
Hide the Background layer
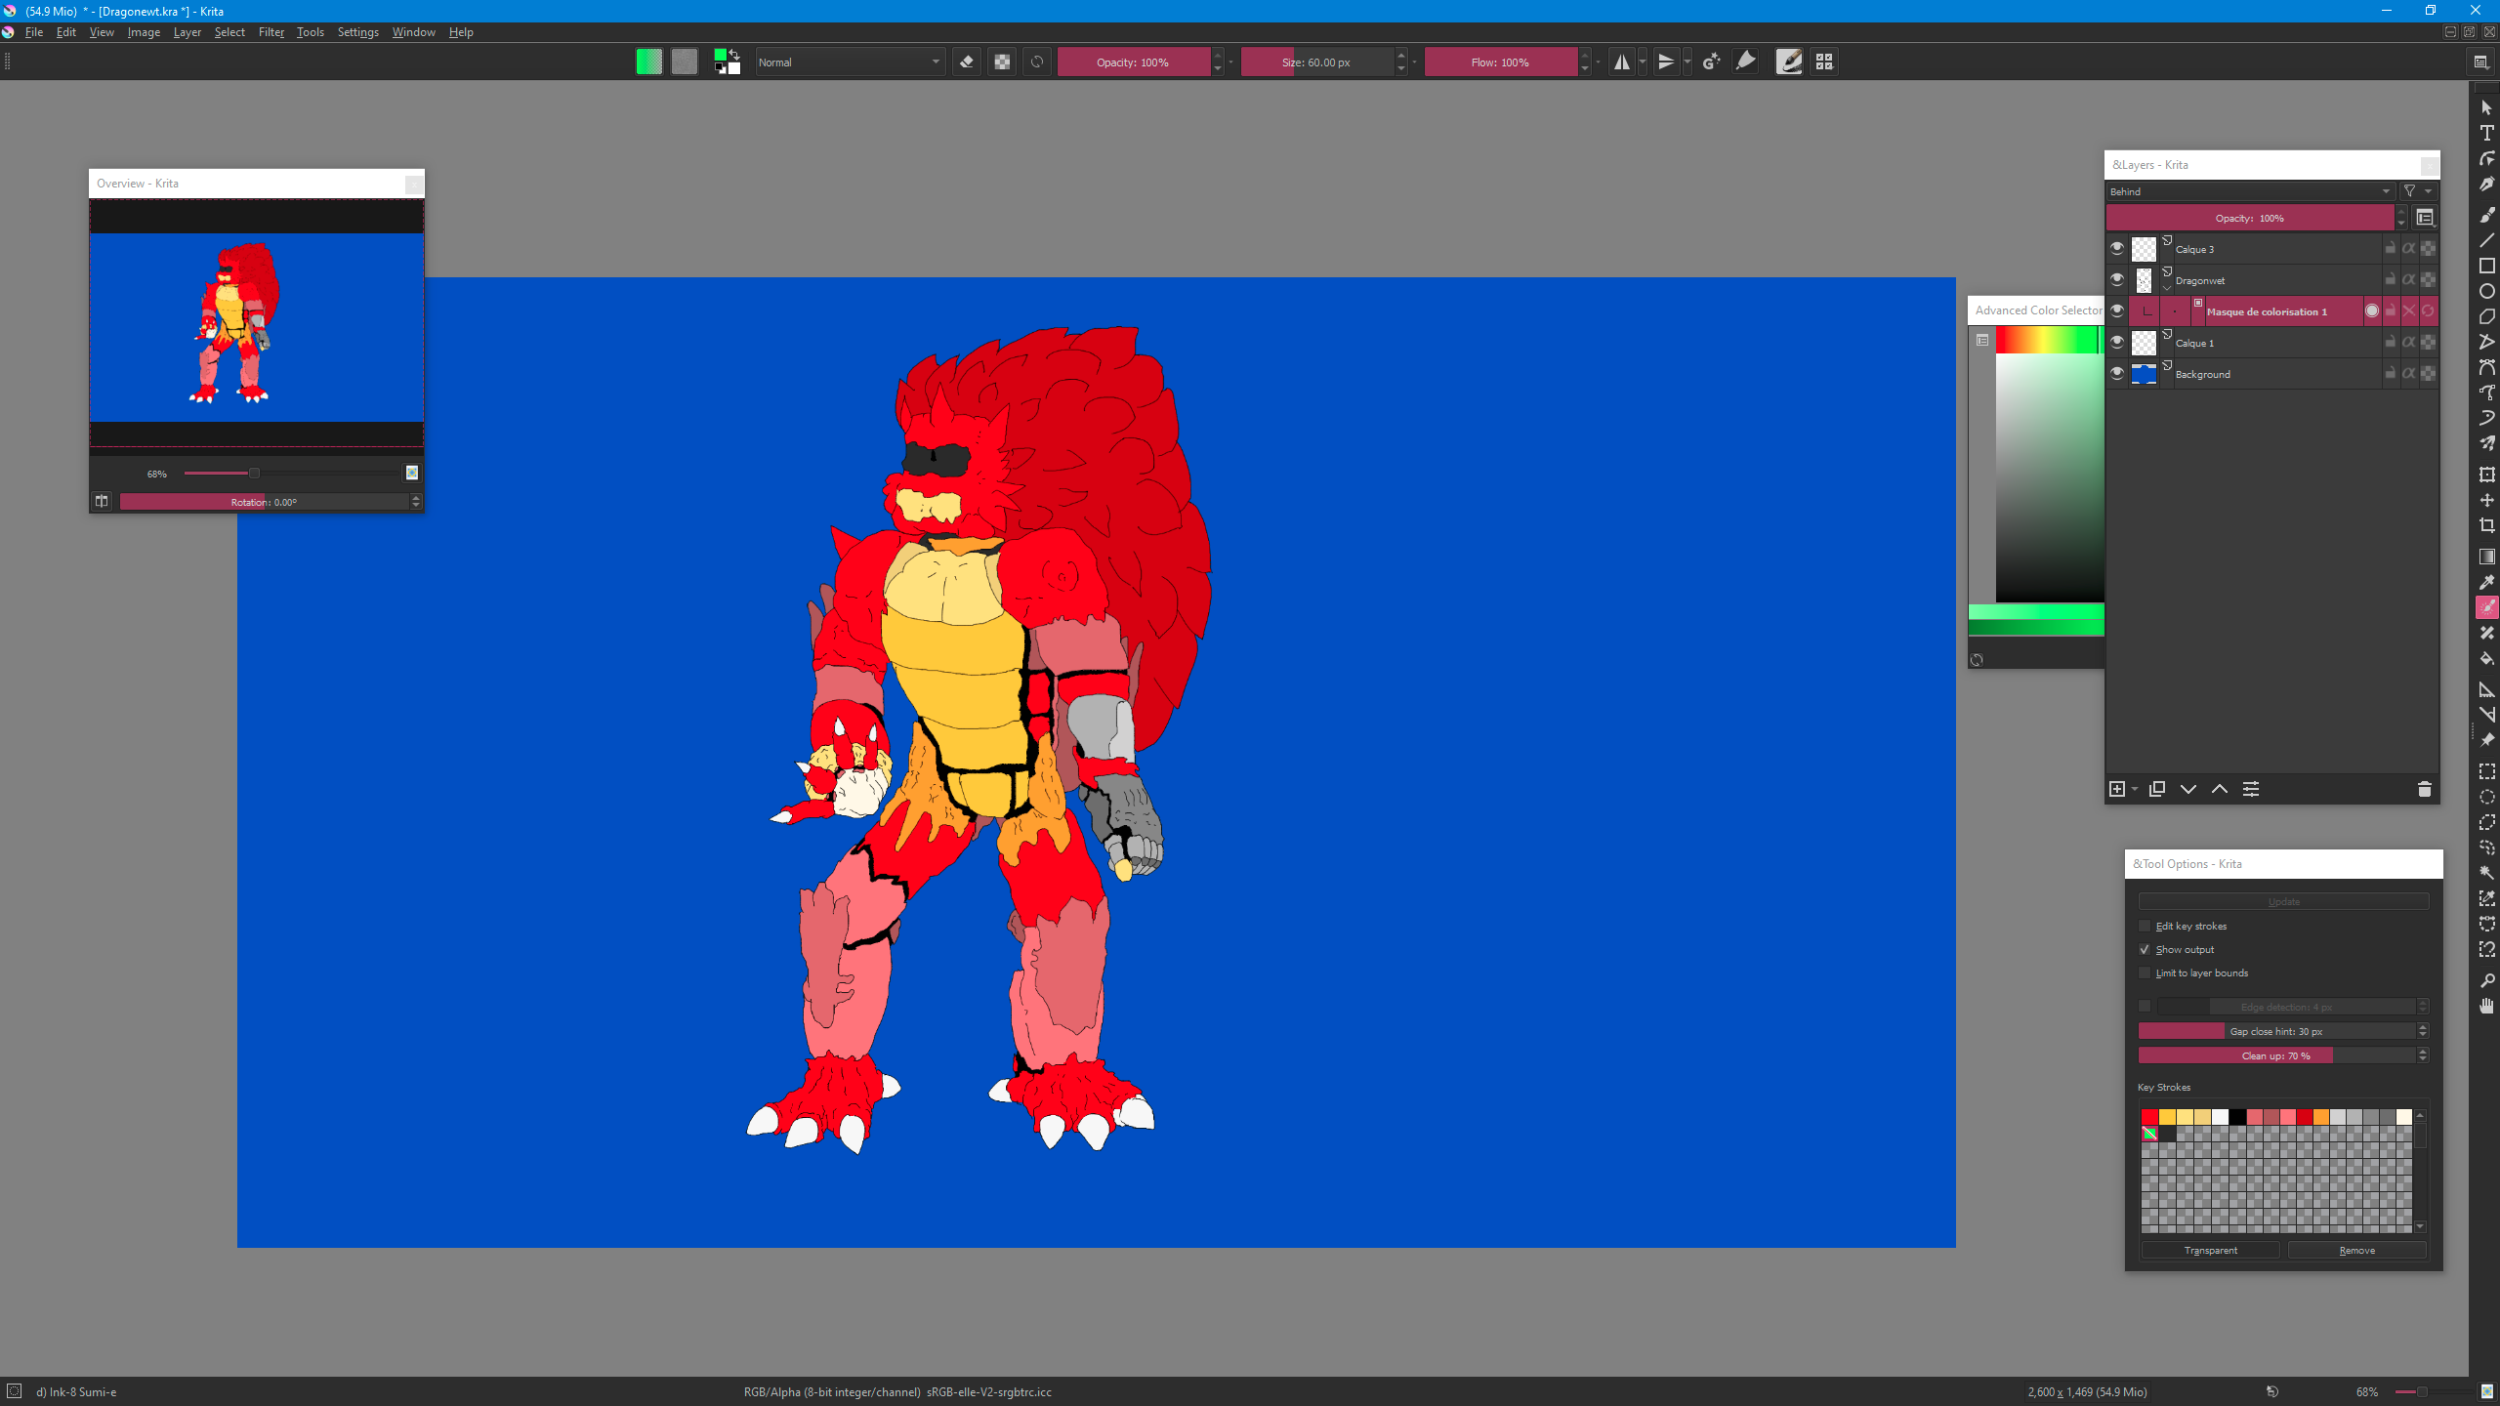tap(2117, 373)
